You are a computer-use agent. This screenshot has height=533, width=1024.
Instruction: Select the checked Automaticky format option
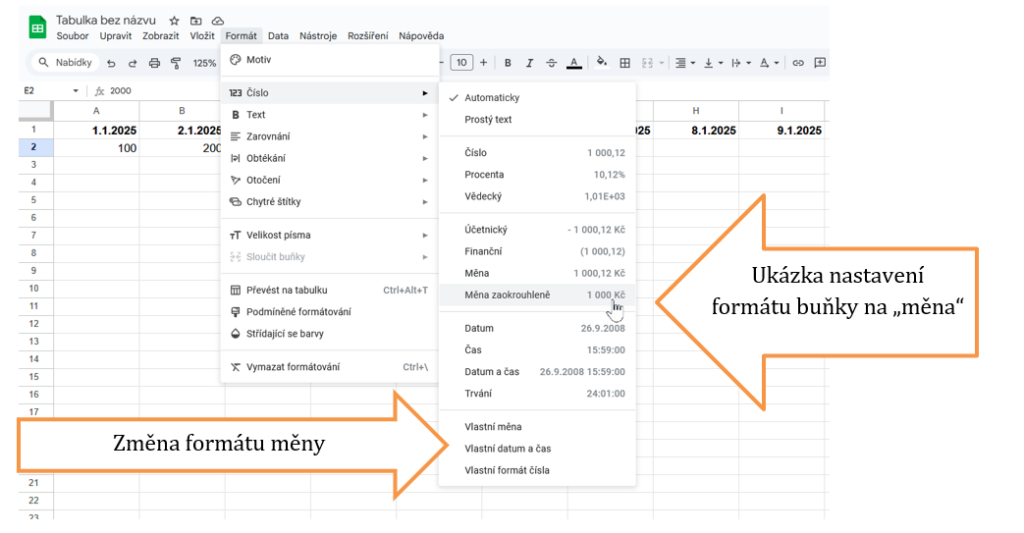tap(491, 98)
